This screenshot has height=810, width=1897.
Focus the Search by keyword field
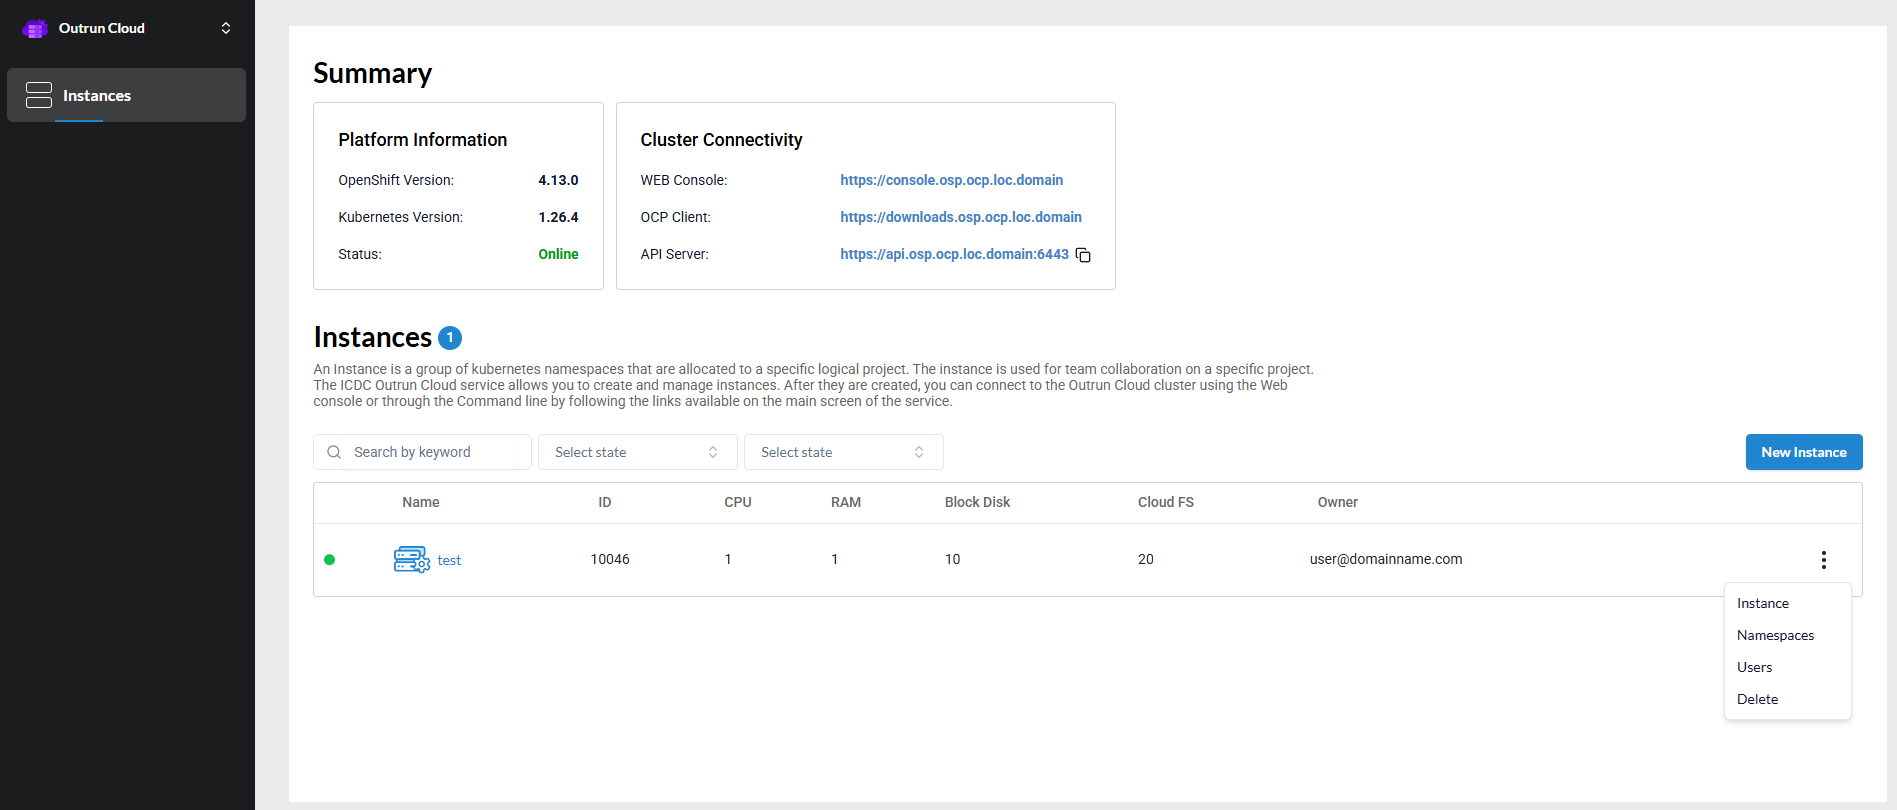(435, 452)
